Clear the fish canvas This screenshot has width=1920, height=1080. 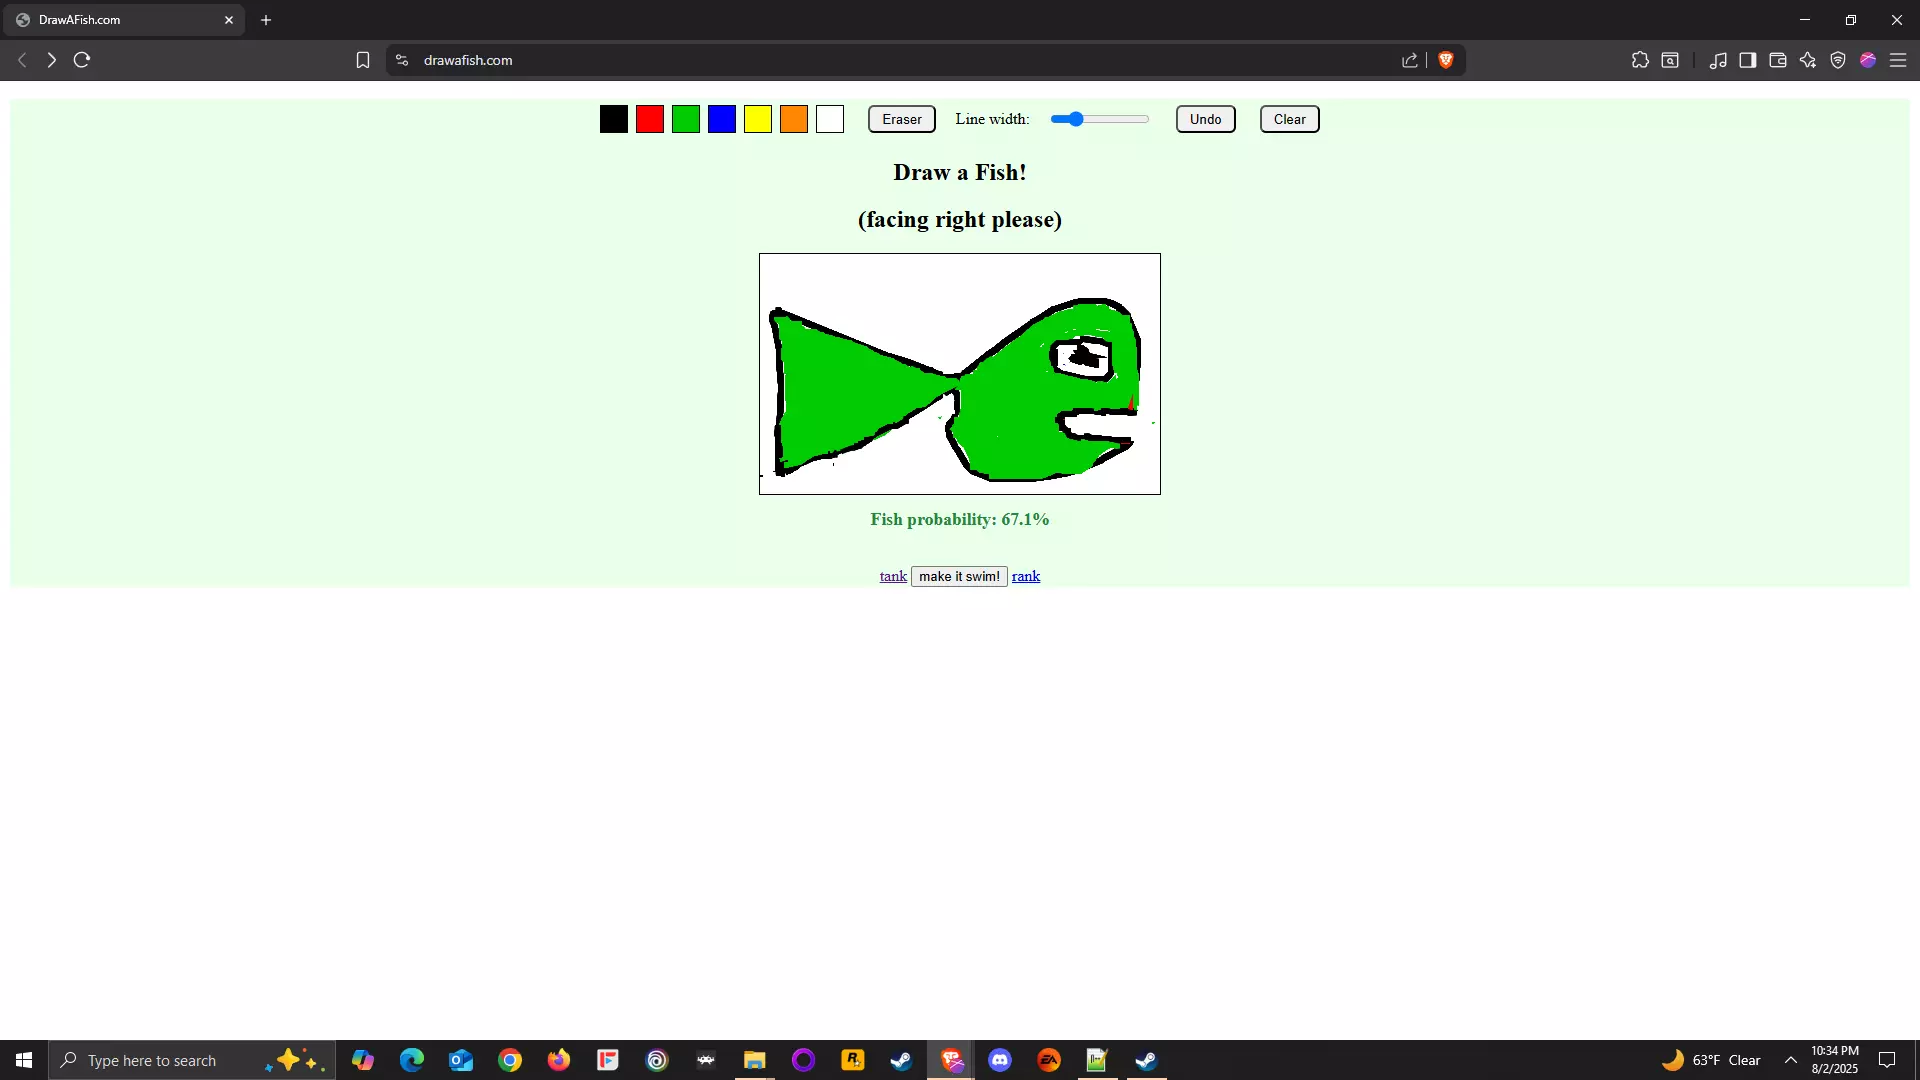1290,119
